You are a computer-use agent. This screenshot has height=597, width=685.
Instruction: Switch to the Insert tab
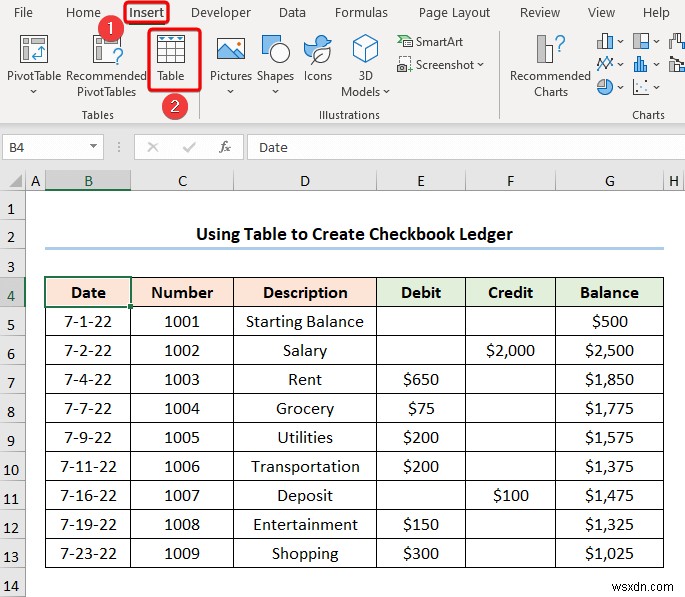[x=146, y=13]
